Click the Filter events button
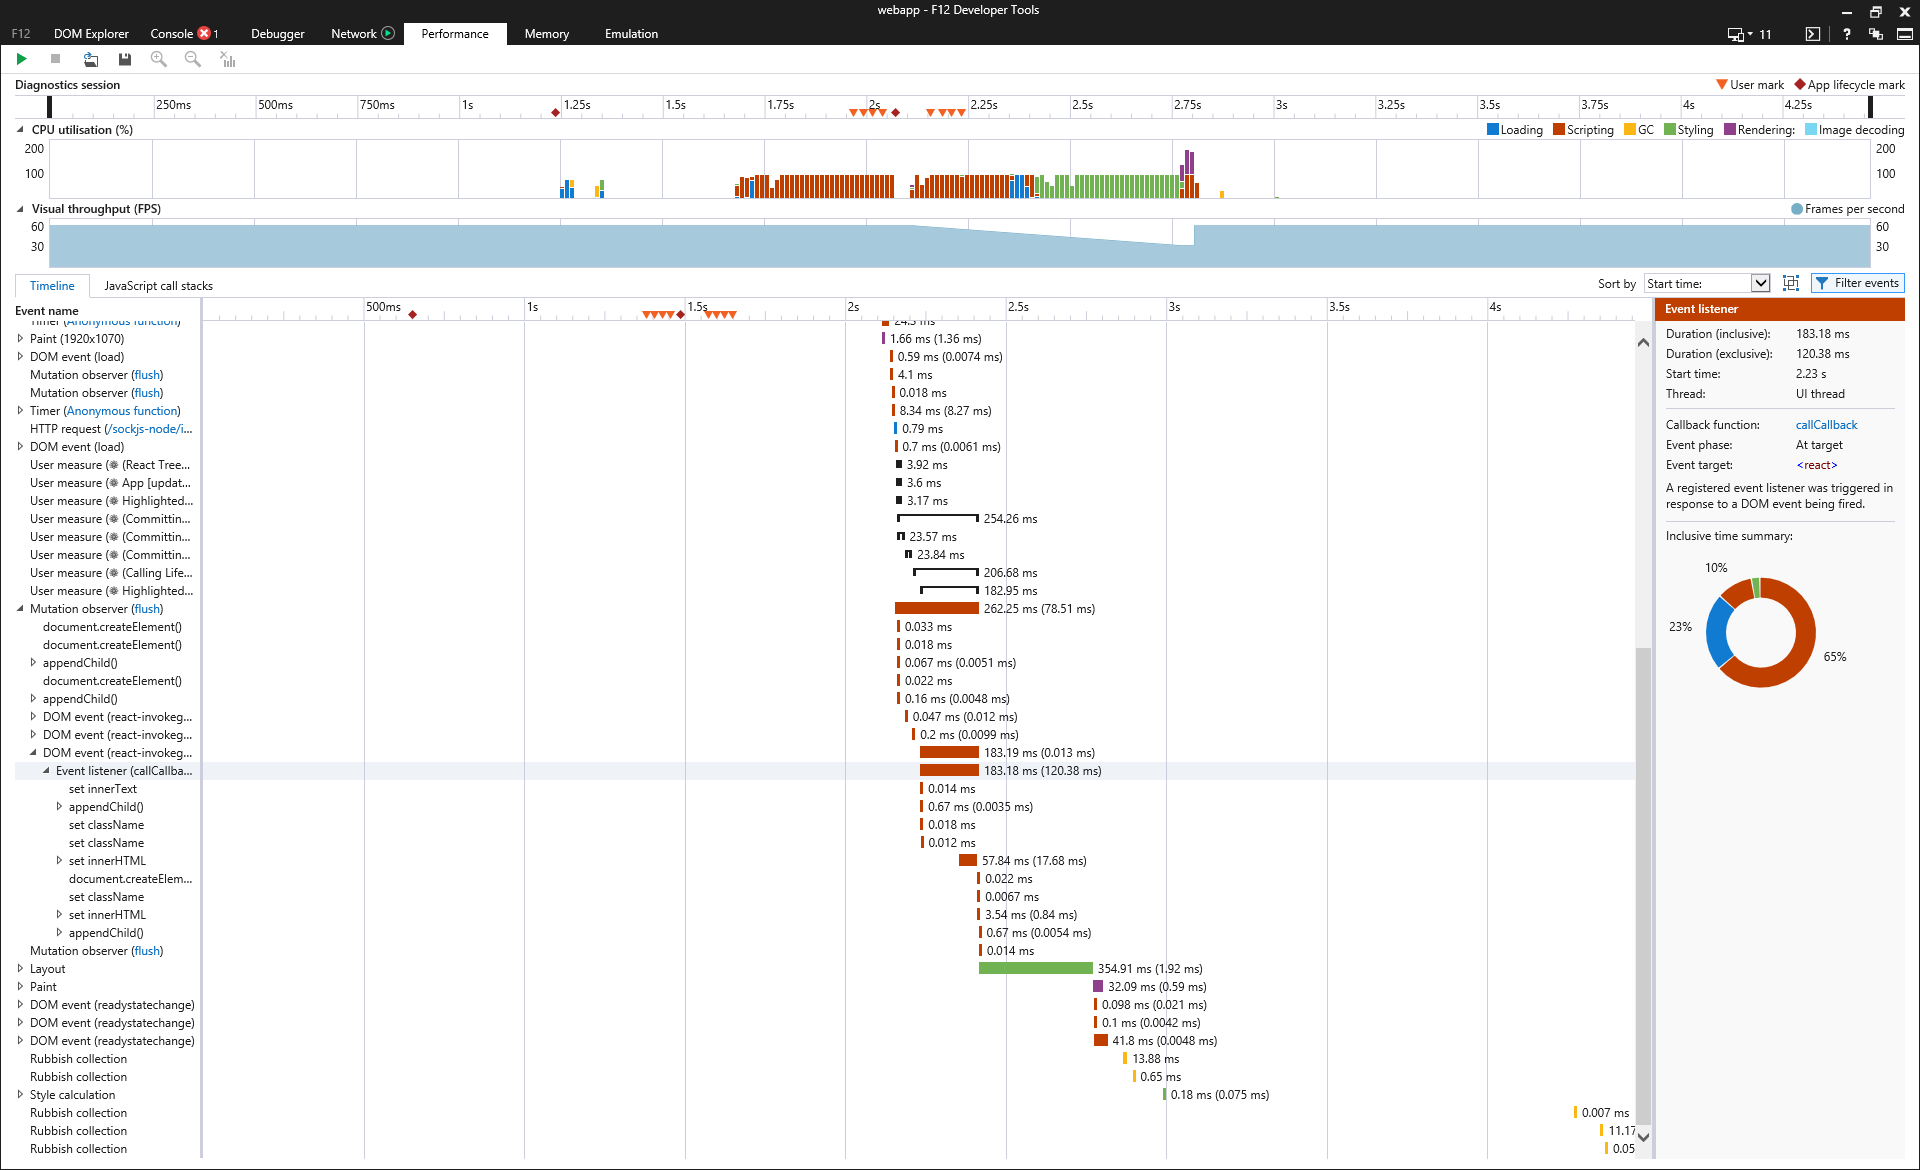 coord(1857,283)
